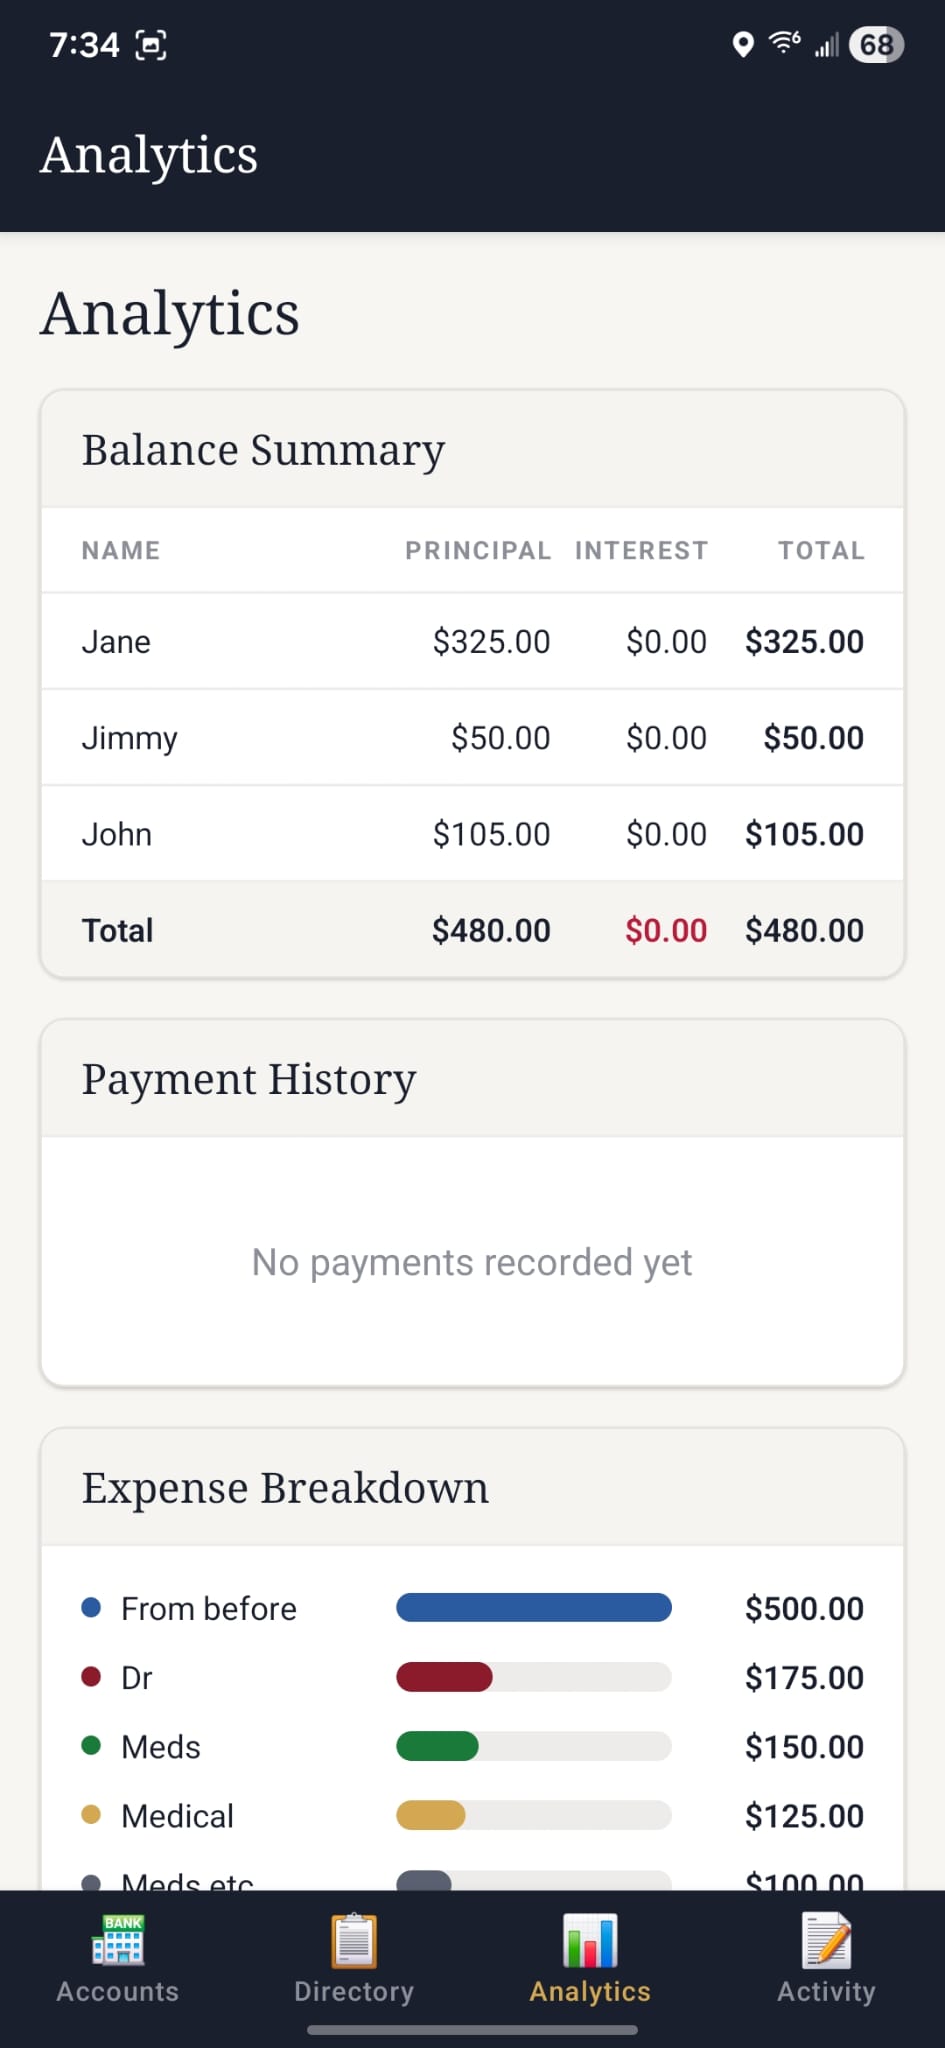The image size is (945, 2048).
Task: Click the red Dr expense bar
Action: 445,1677
